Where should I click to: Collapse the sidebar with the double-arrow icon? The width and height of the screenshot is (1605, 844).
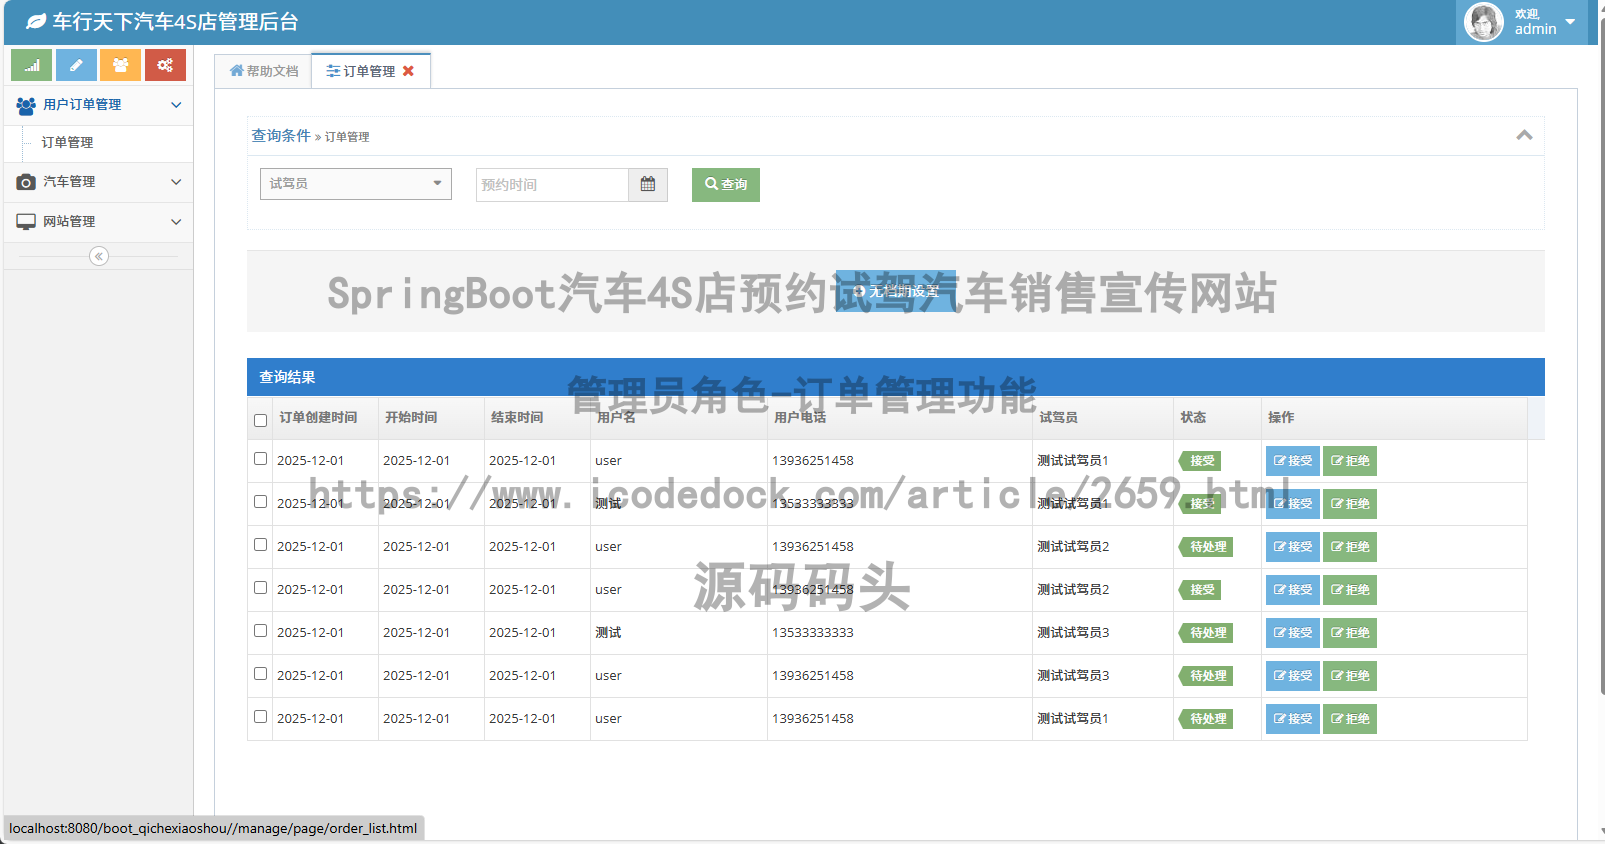click(x=98, y=257)
